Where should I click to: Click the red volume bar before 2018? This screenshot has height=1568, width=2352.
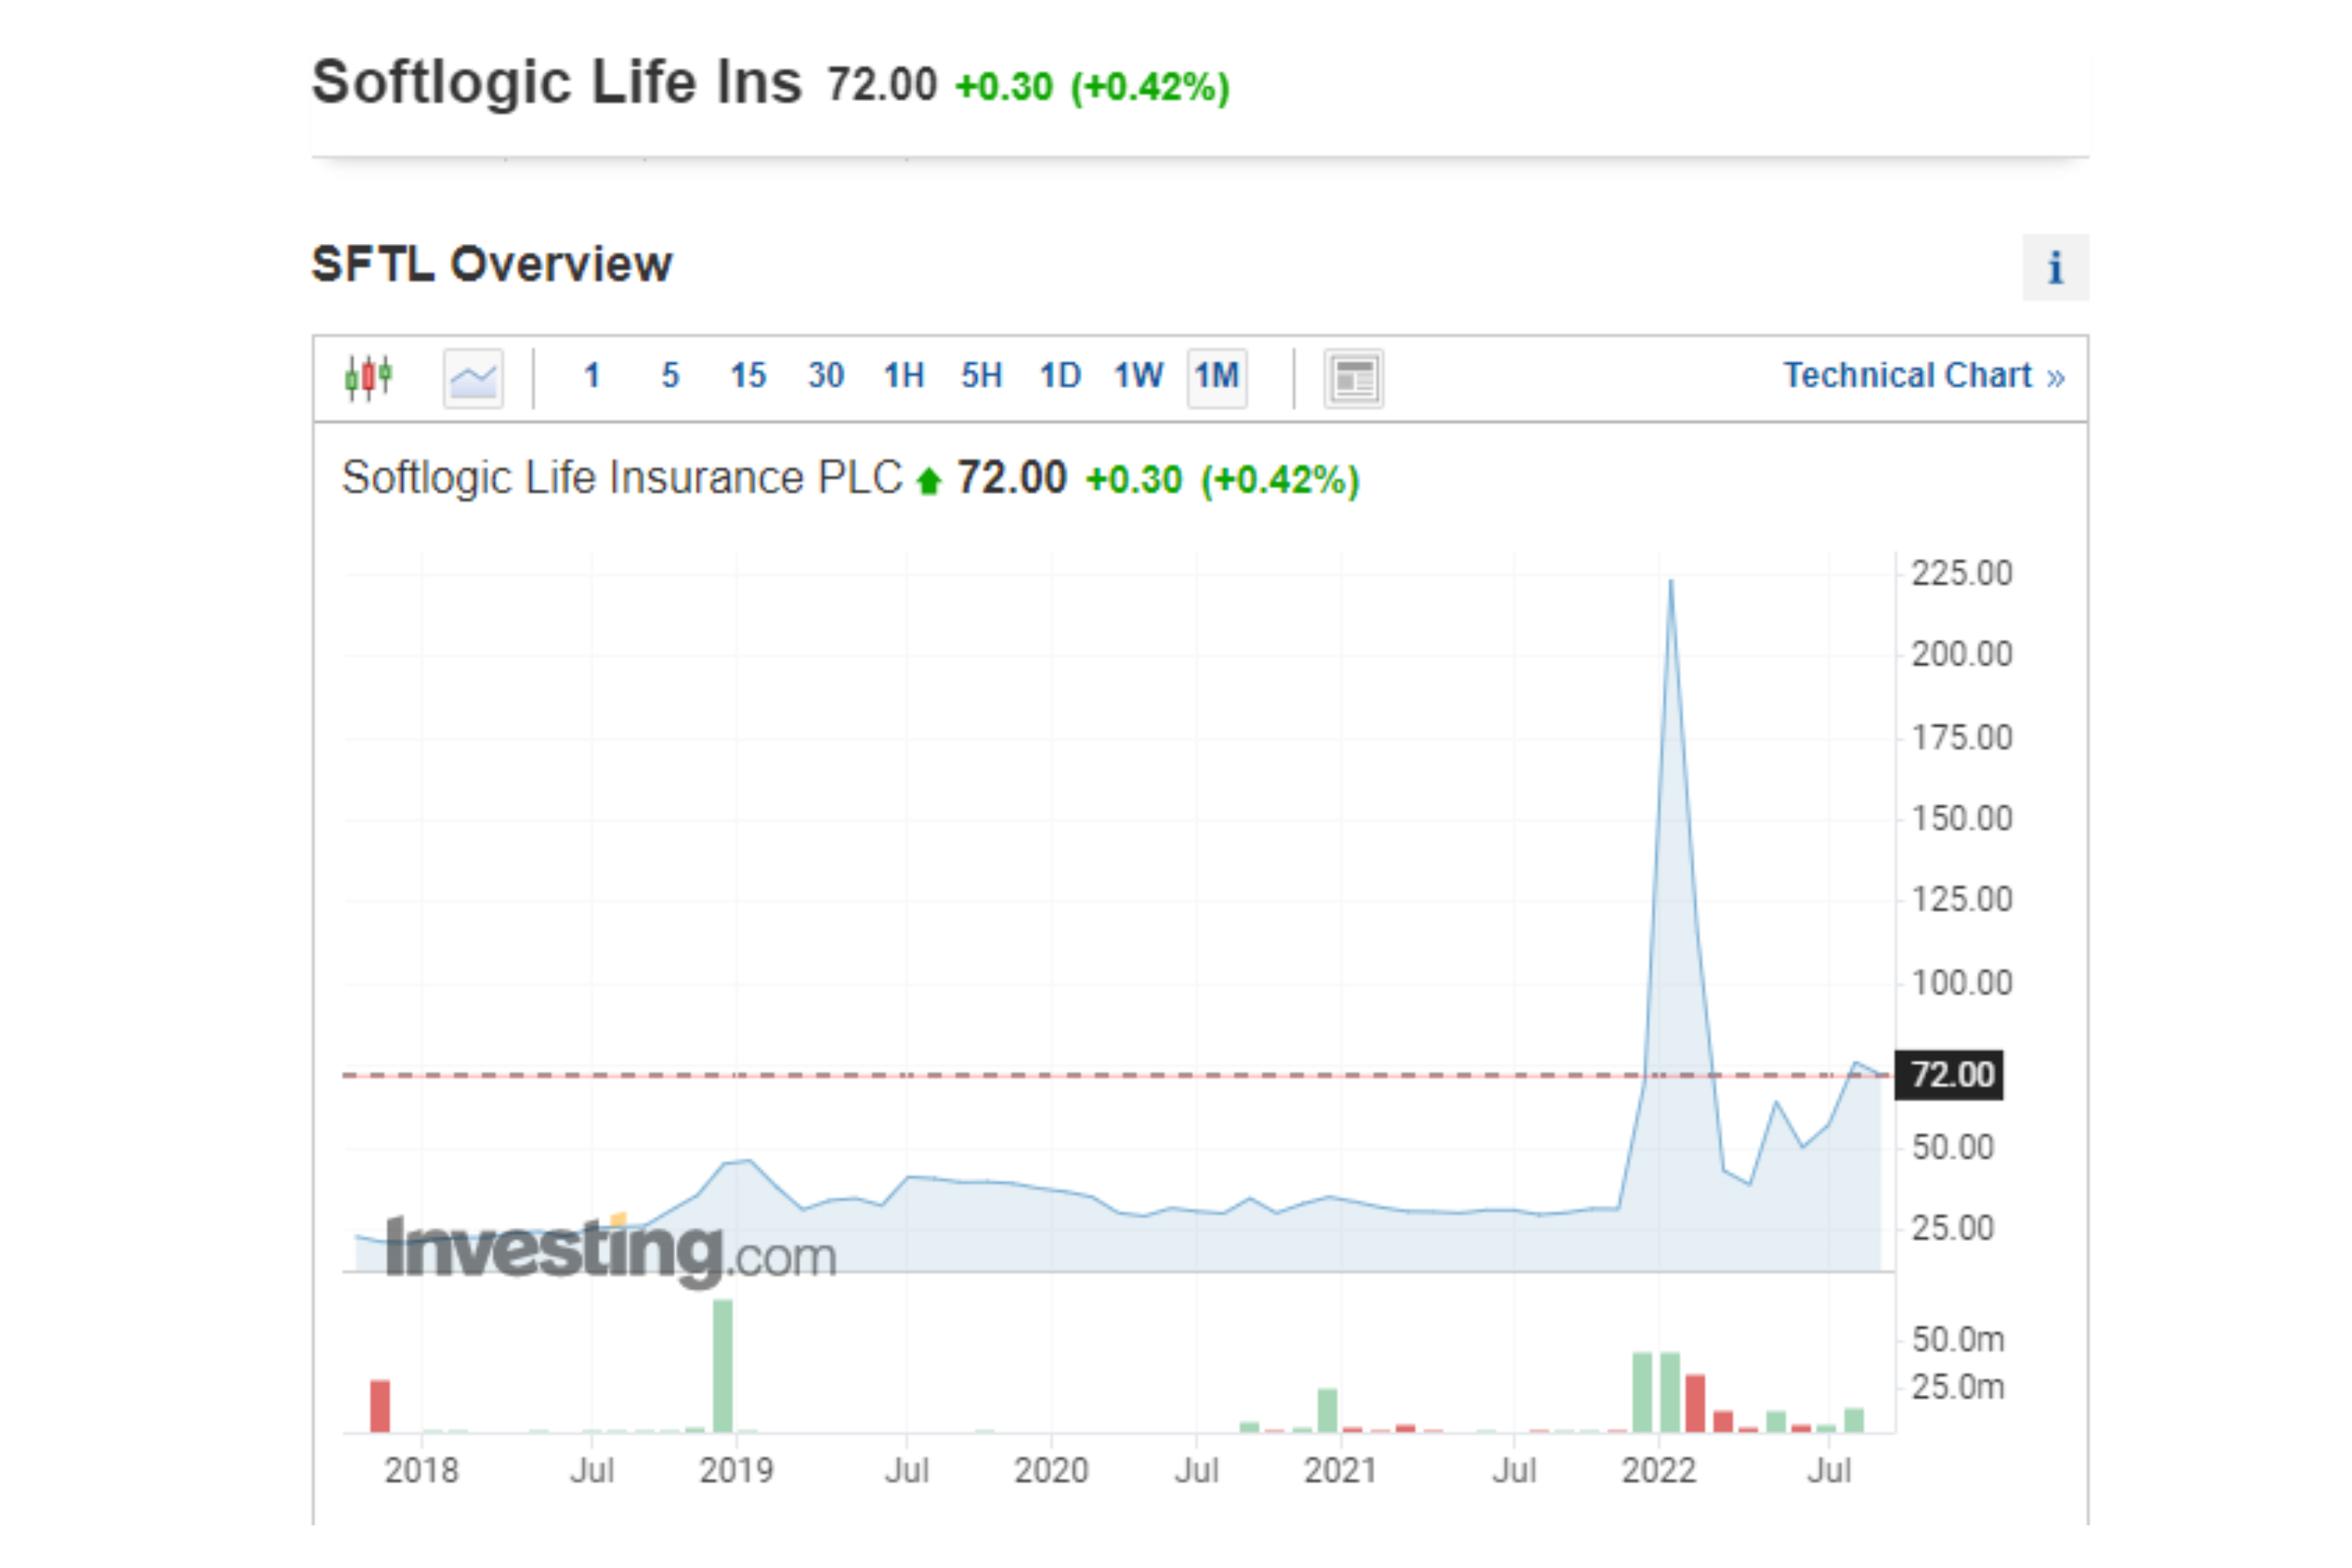click(x=380, y=1406)
